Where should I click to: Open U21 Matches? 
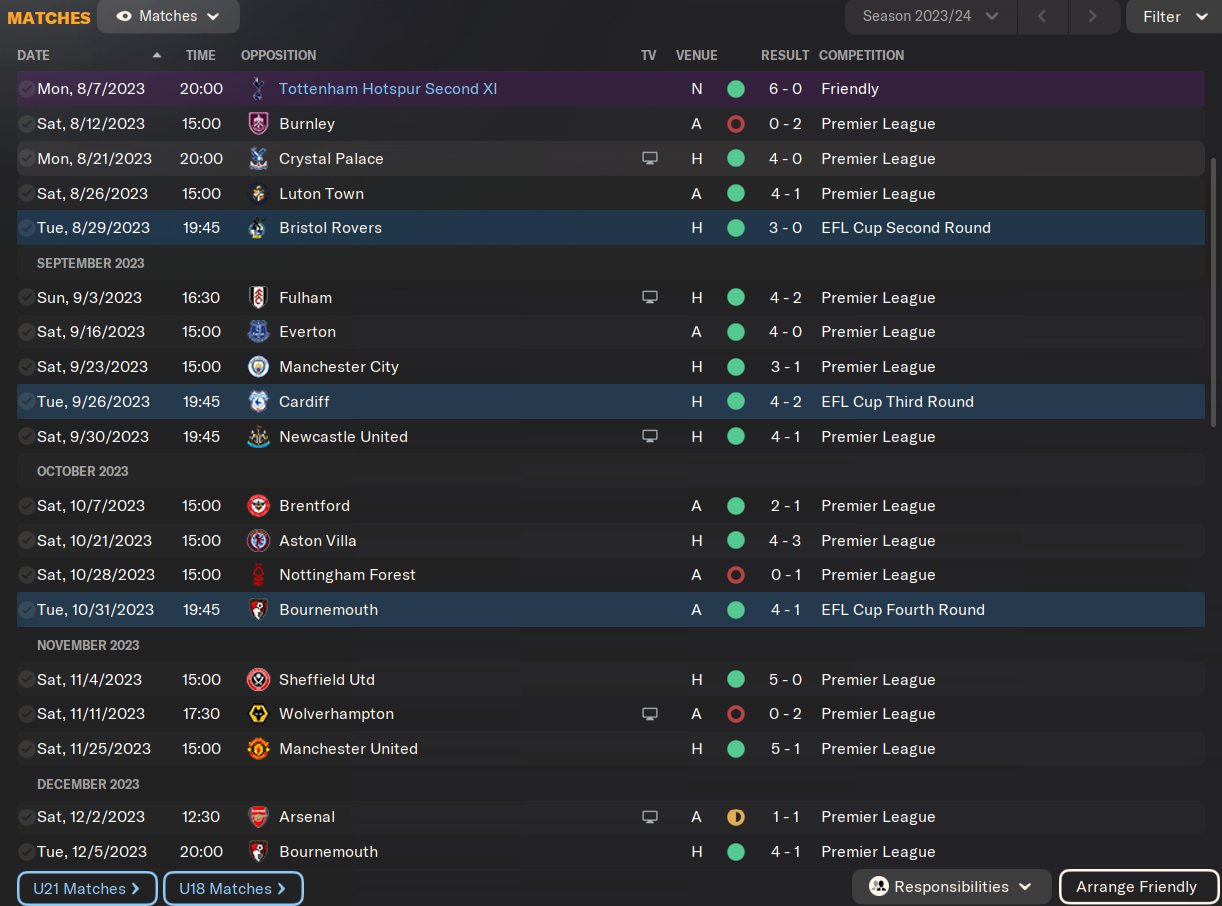point(86,888)
